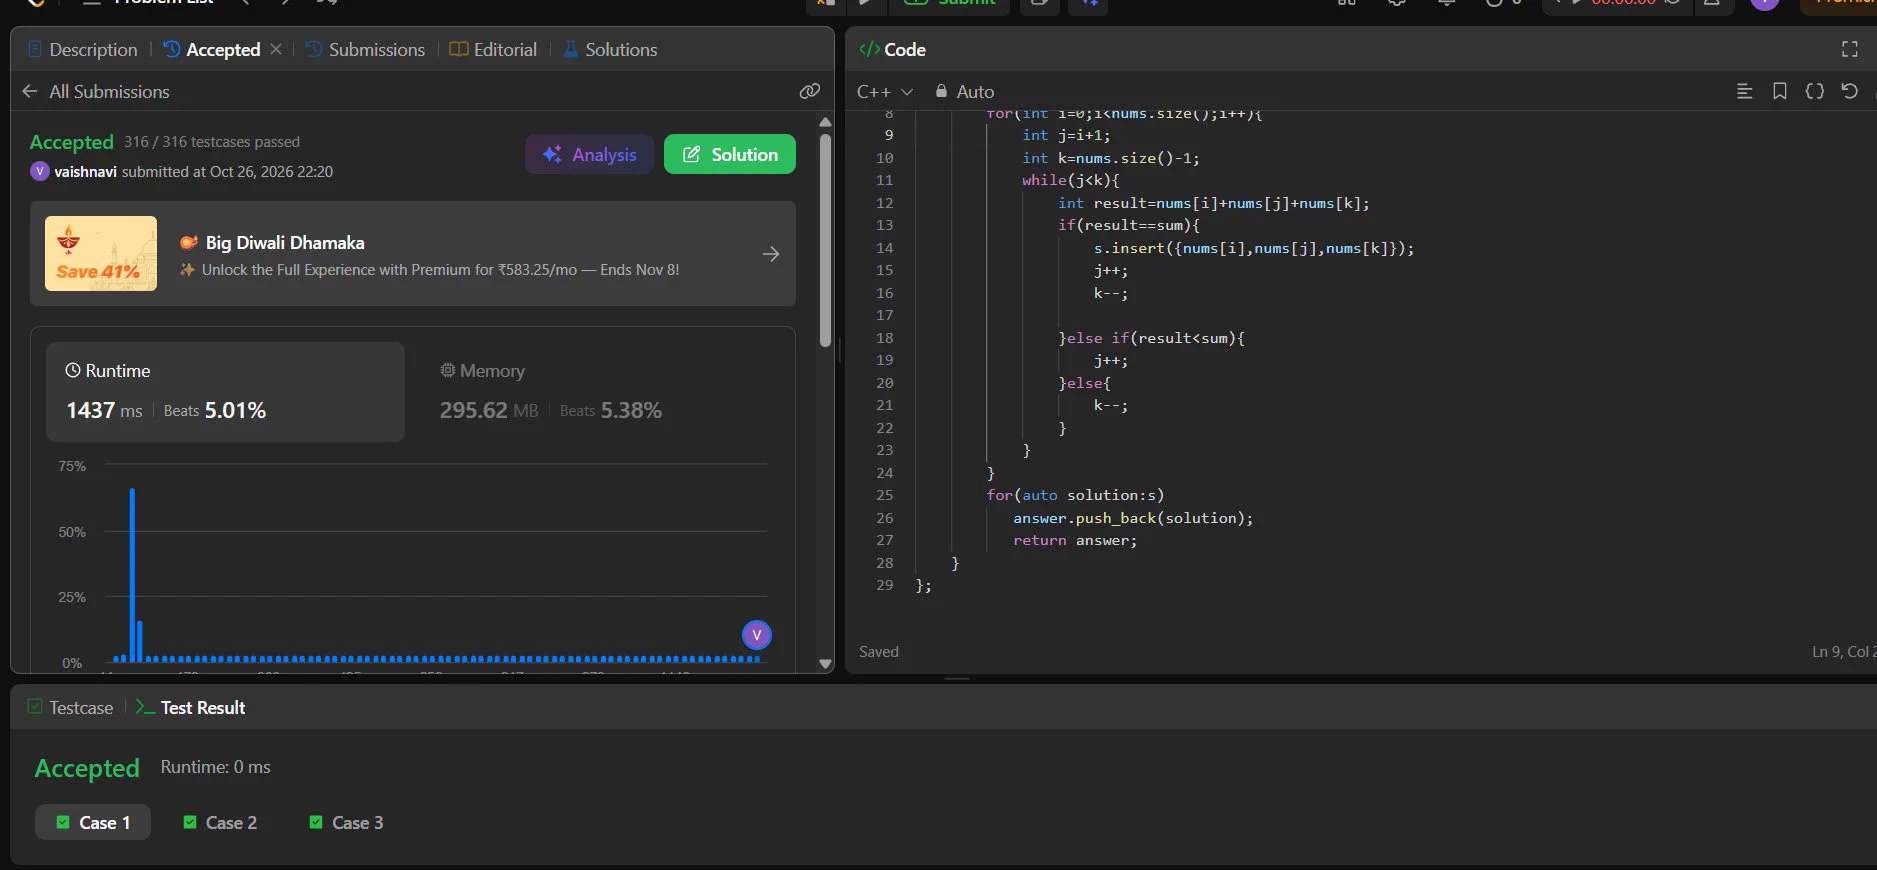Click the tallest blue bar in the runtime chart

coord(132,574)
